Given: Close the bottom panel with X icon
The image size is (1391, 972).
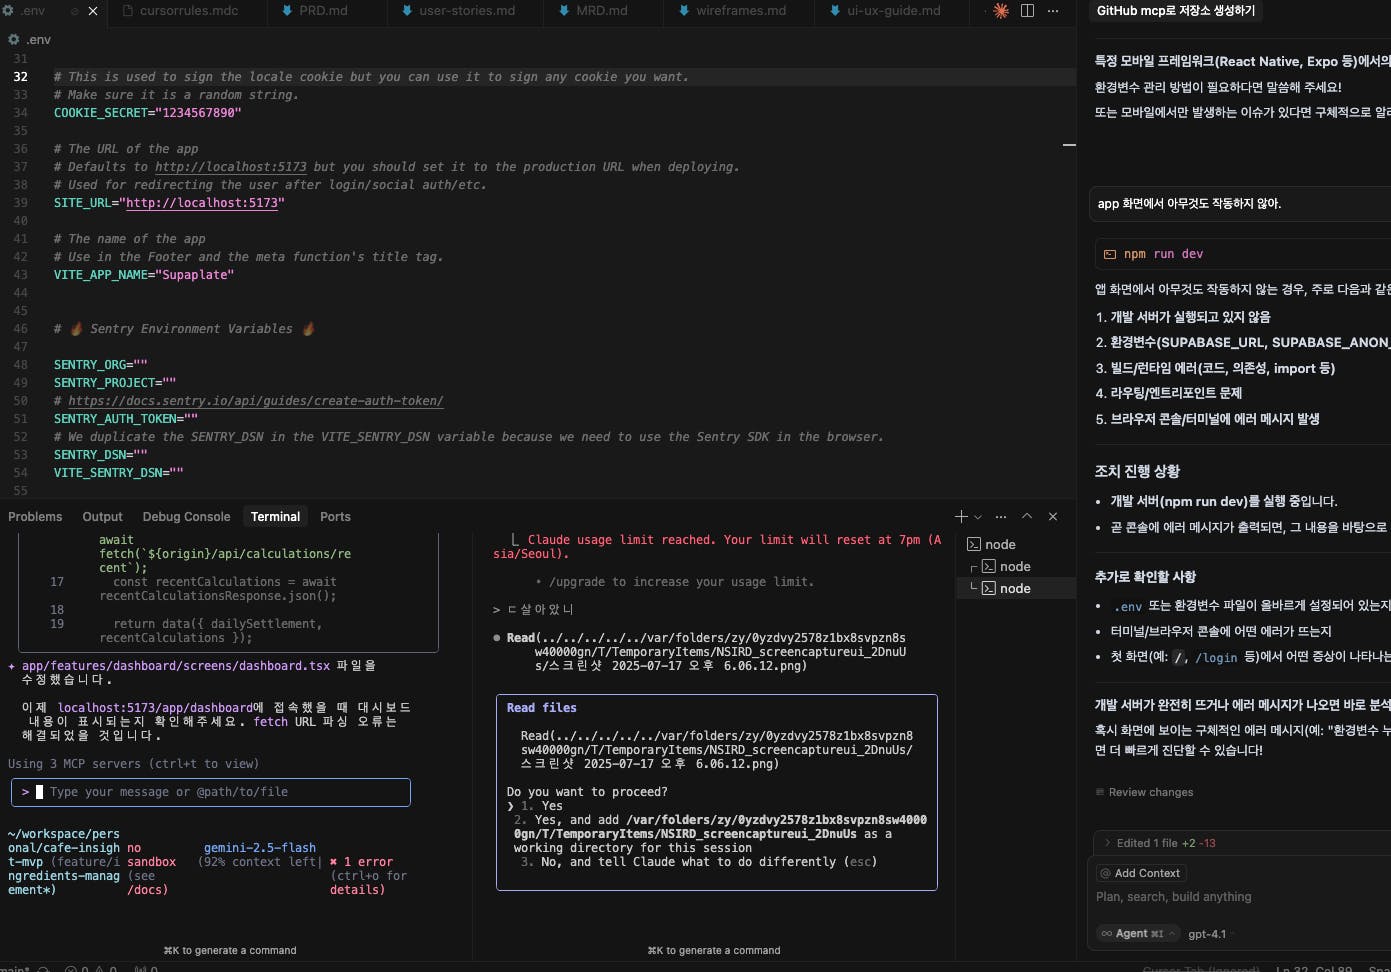Looking at the screenshot, I should pos(1053,516).
